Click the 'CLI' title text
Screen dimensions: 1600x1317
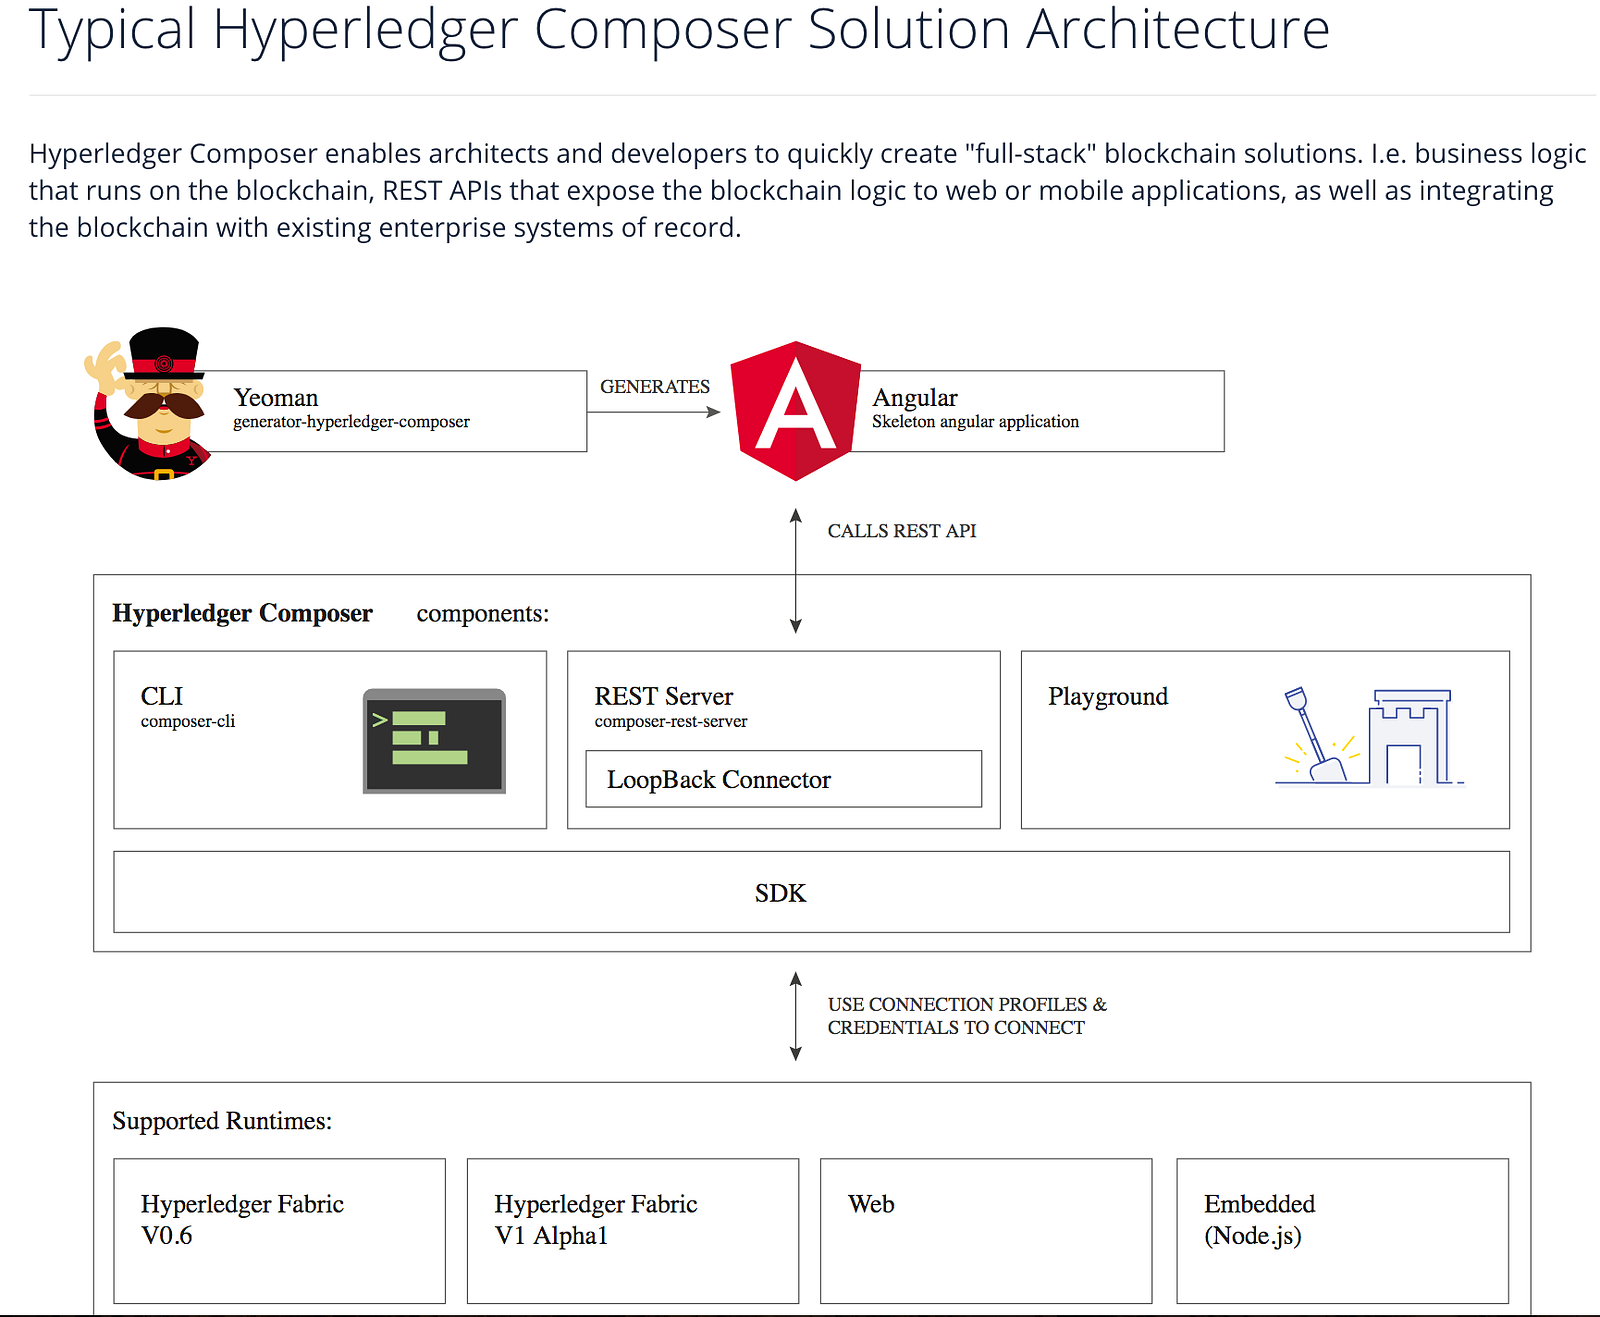pos(162,696)
